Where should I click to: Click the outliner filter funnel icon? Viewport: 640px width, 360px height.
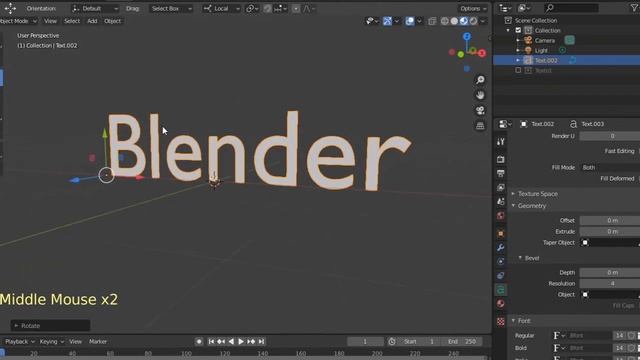tap(634, 8)
